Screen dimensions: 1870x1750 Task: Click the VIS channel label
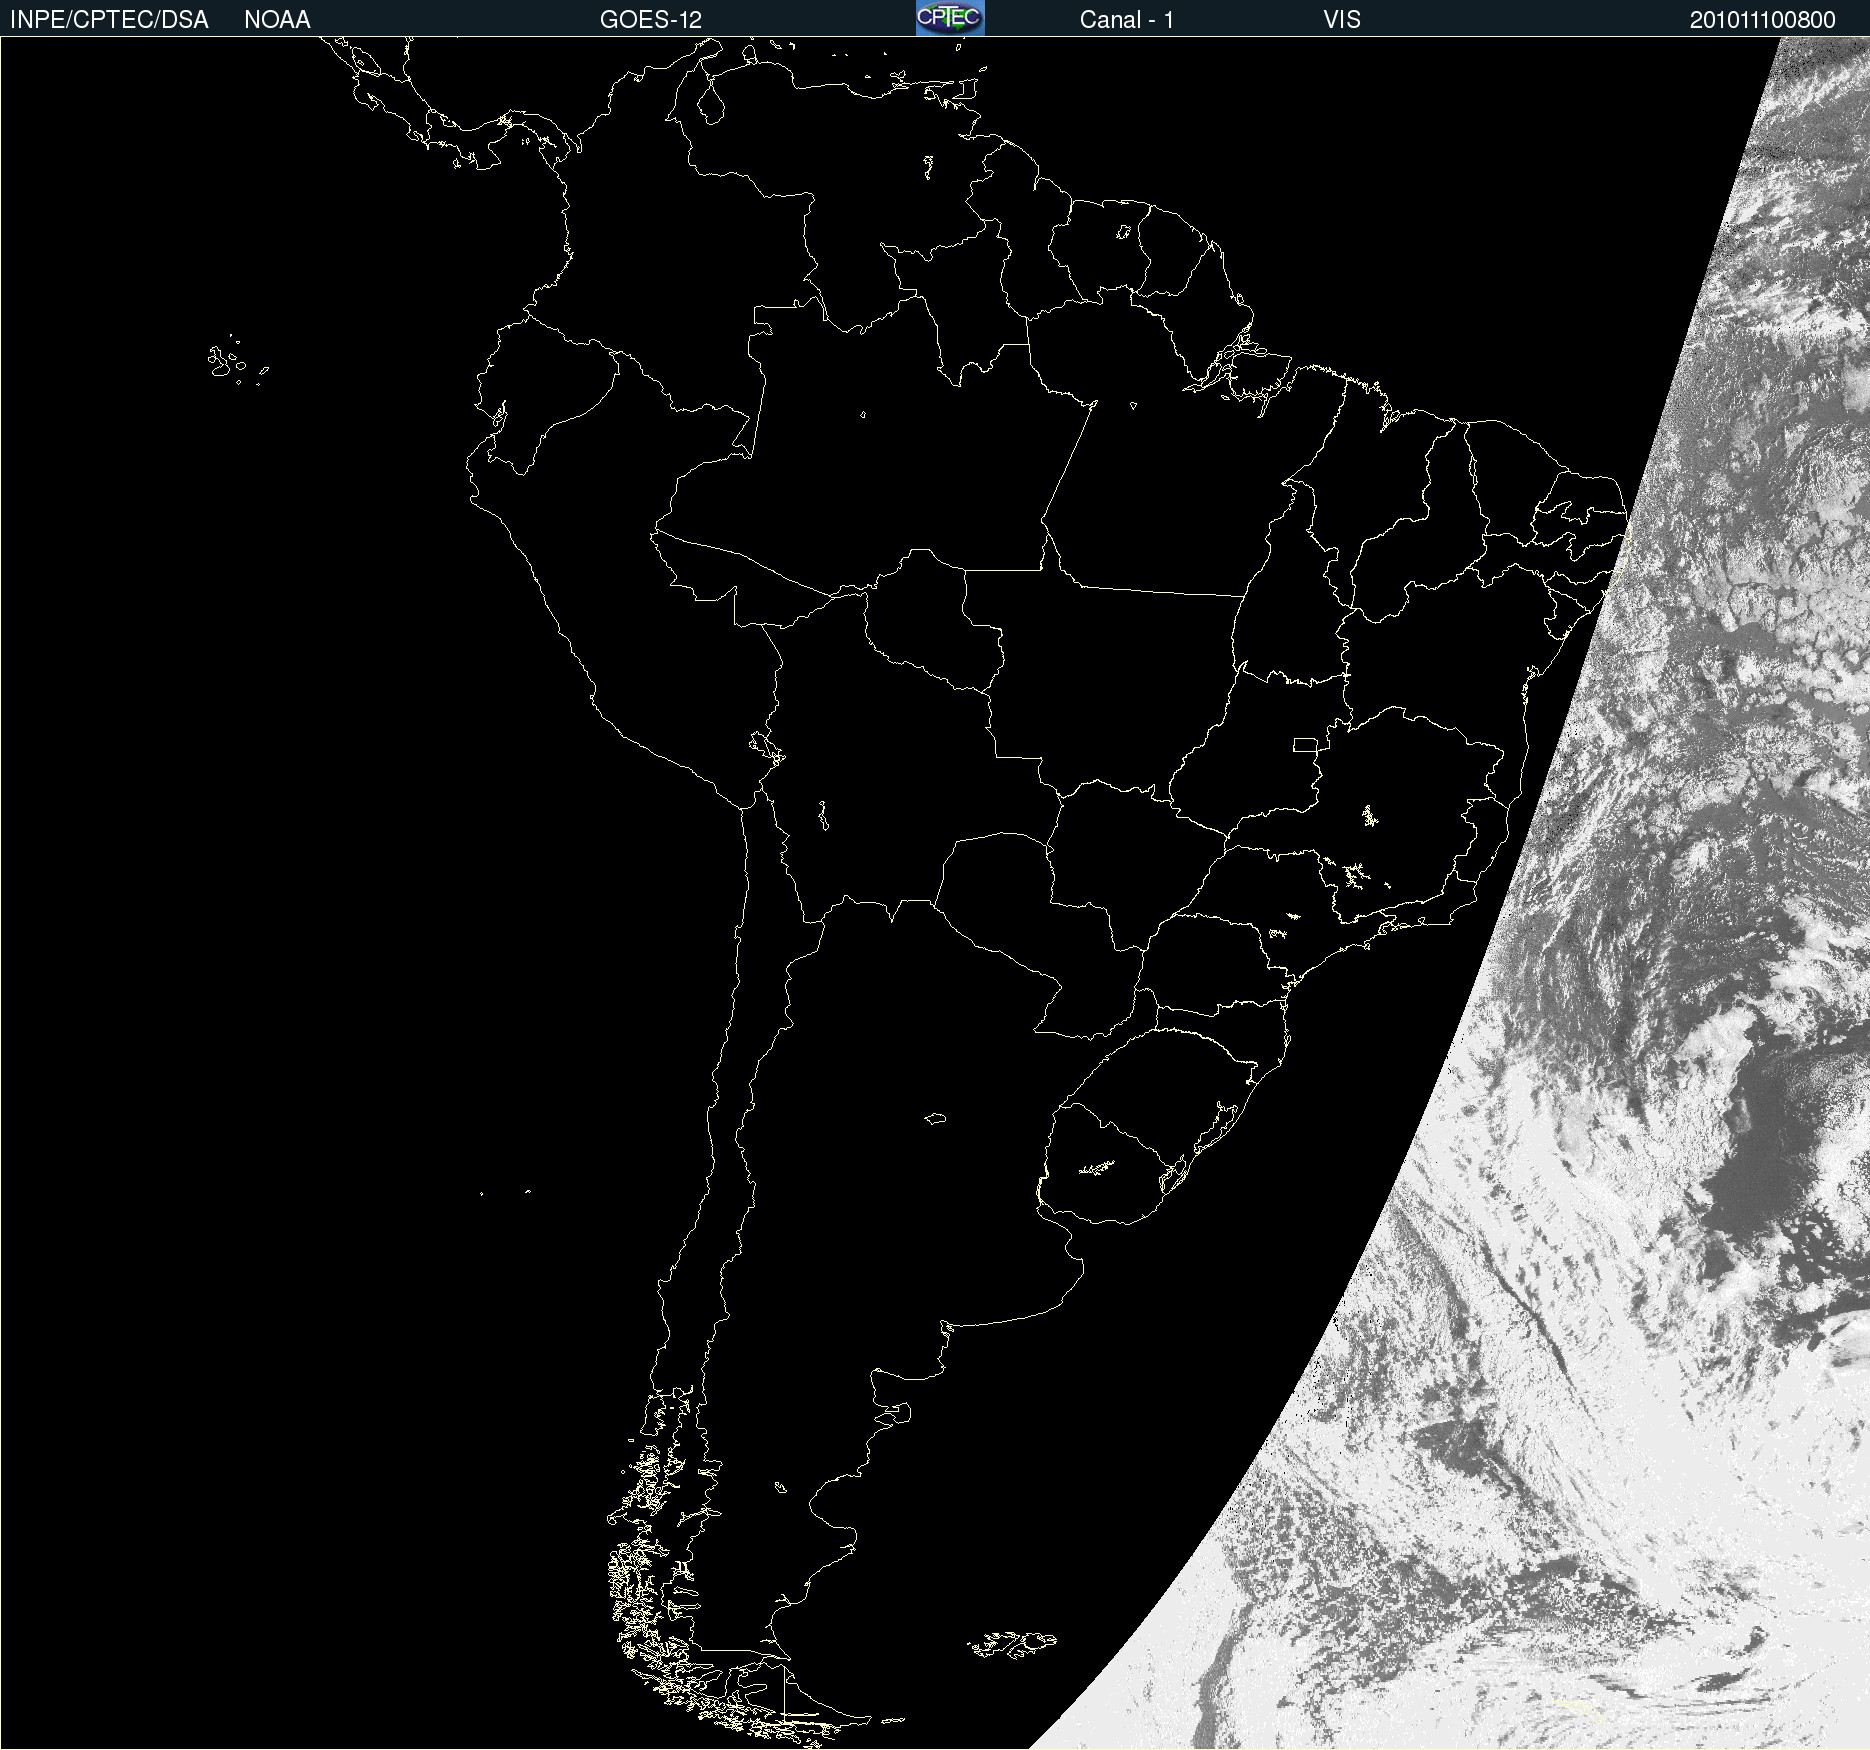1342,20
